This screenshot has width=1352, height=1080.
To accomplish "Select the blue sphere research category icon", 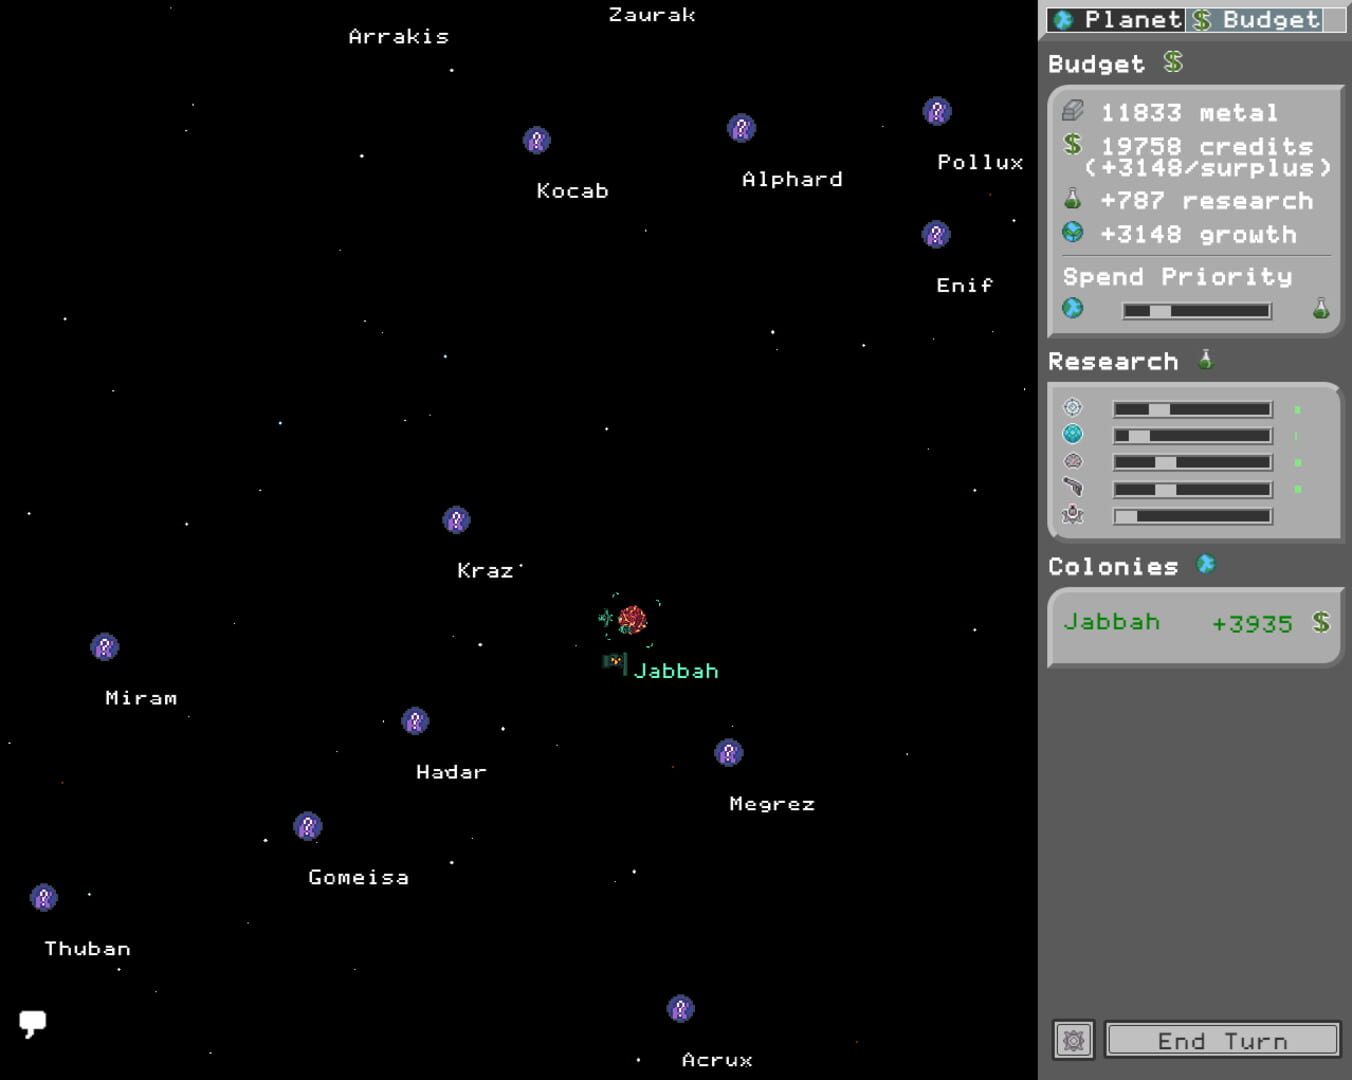I will tap(1073, 434).
